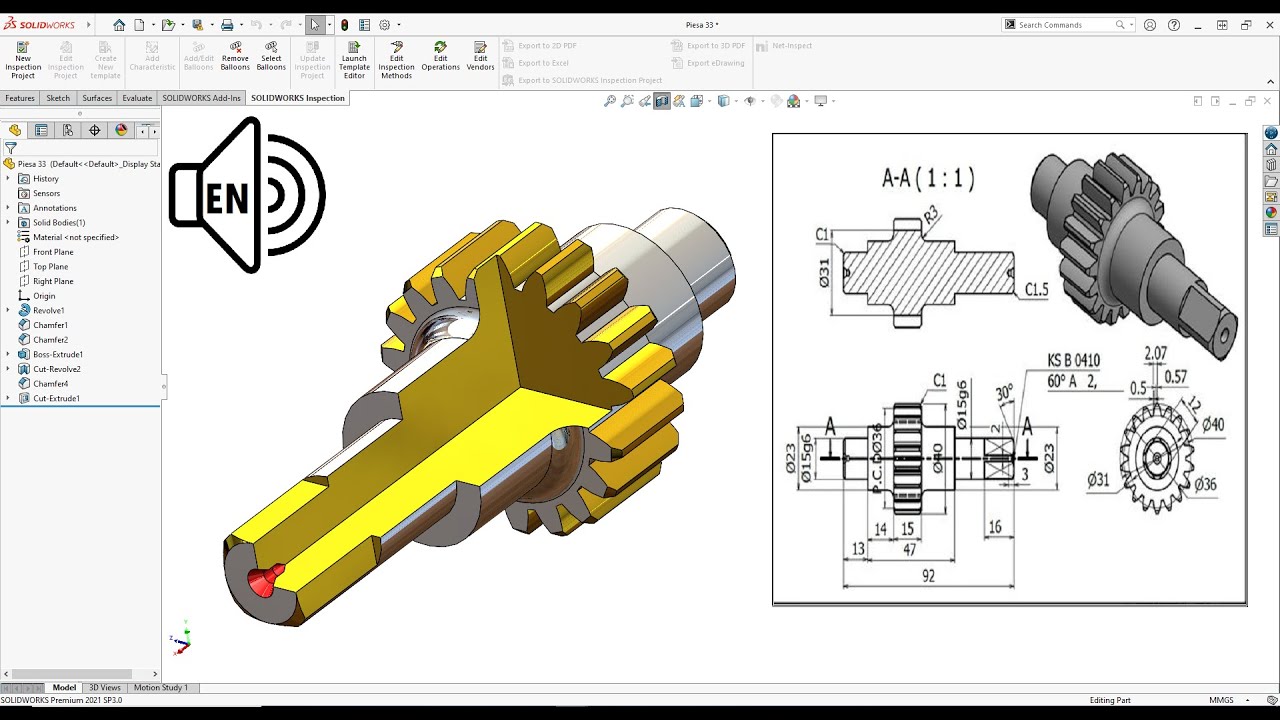1280x720 pixels.
Task: Click Edit Inspection Methods
Action: (396, 60)
